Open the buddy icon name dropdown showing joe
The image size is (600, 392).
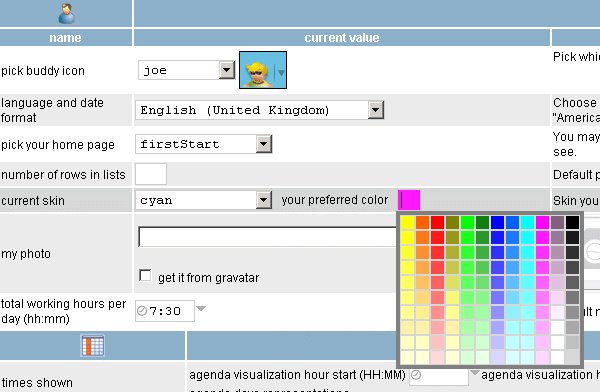tap(186, 70)
